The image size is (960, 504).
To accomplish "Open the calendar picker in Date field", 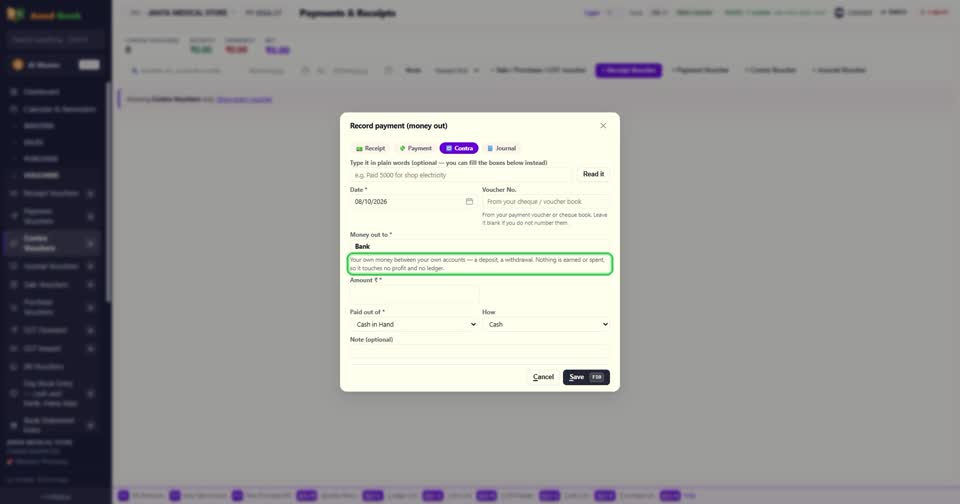I will (x=469, y=201).
